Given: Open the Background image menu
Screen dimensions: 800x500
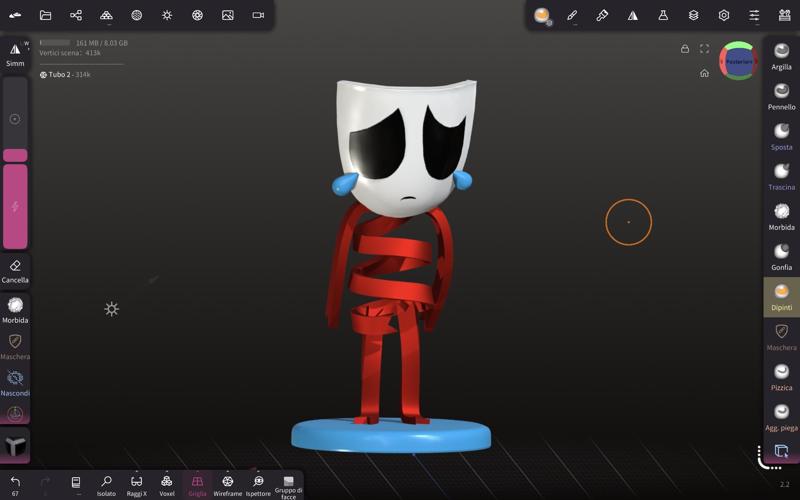Looking at the screenshot, I should pyautogui.click(x=228, y=15).
